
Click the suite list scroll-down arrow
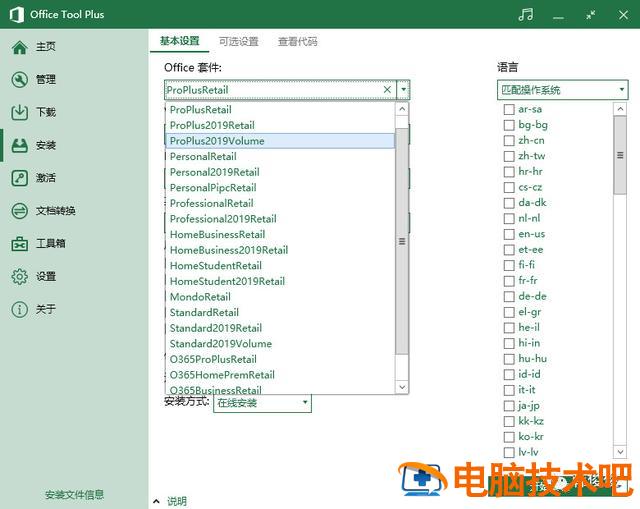[x=402, y=387]
